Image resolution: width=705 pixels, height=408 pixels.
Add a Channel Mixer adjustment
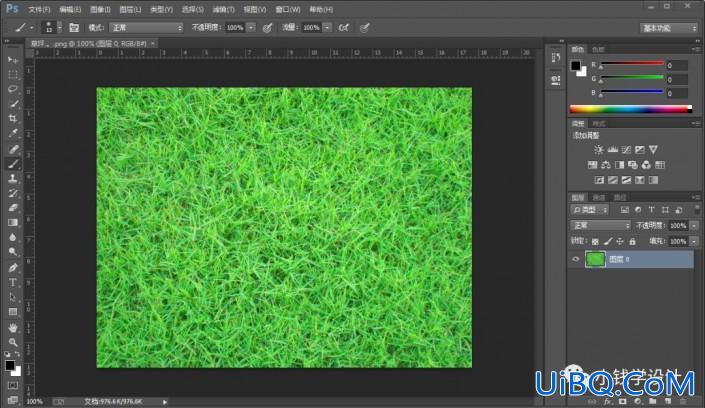click(646, 165)
